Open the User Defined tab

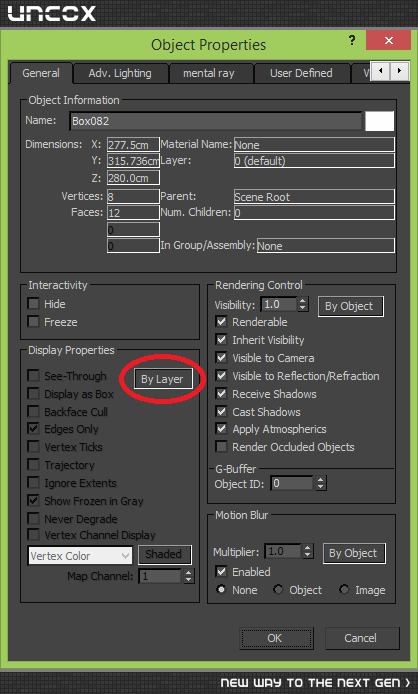point(301,73)
